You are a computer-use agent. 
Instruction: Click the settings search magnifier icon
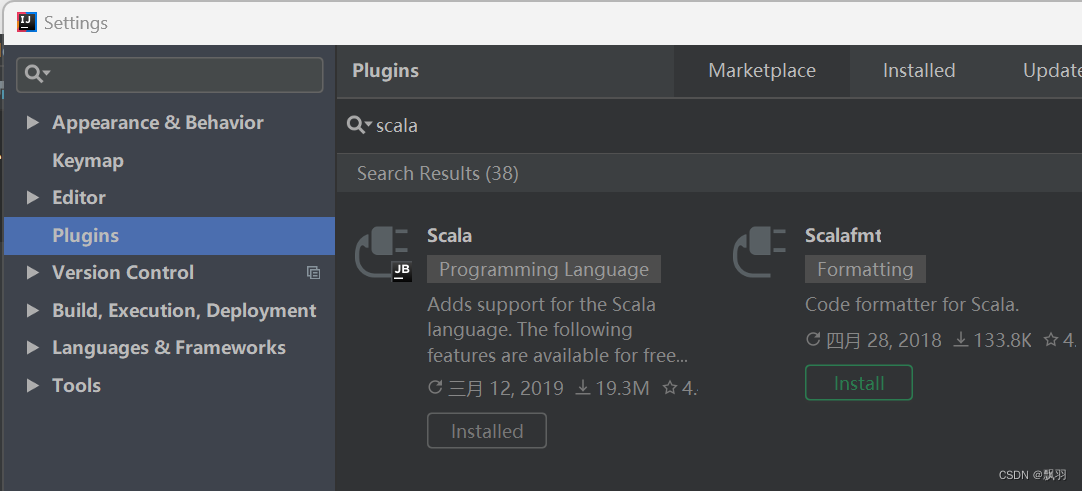tap(37, 73)
